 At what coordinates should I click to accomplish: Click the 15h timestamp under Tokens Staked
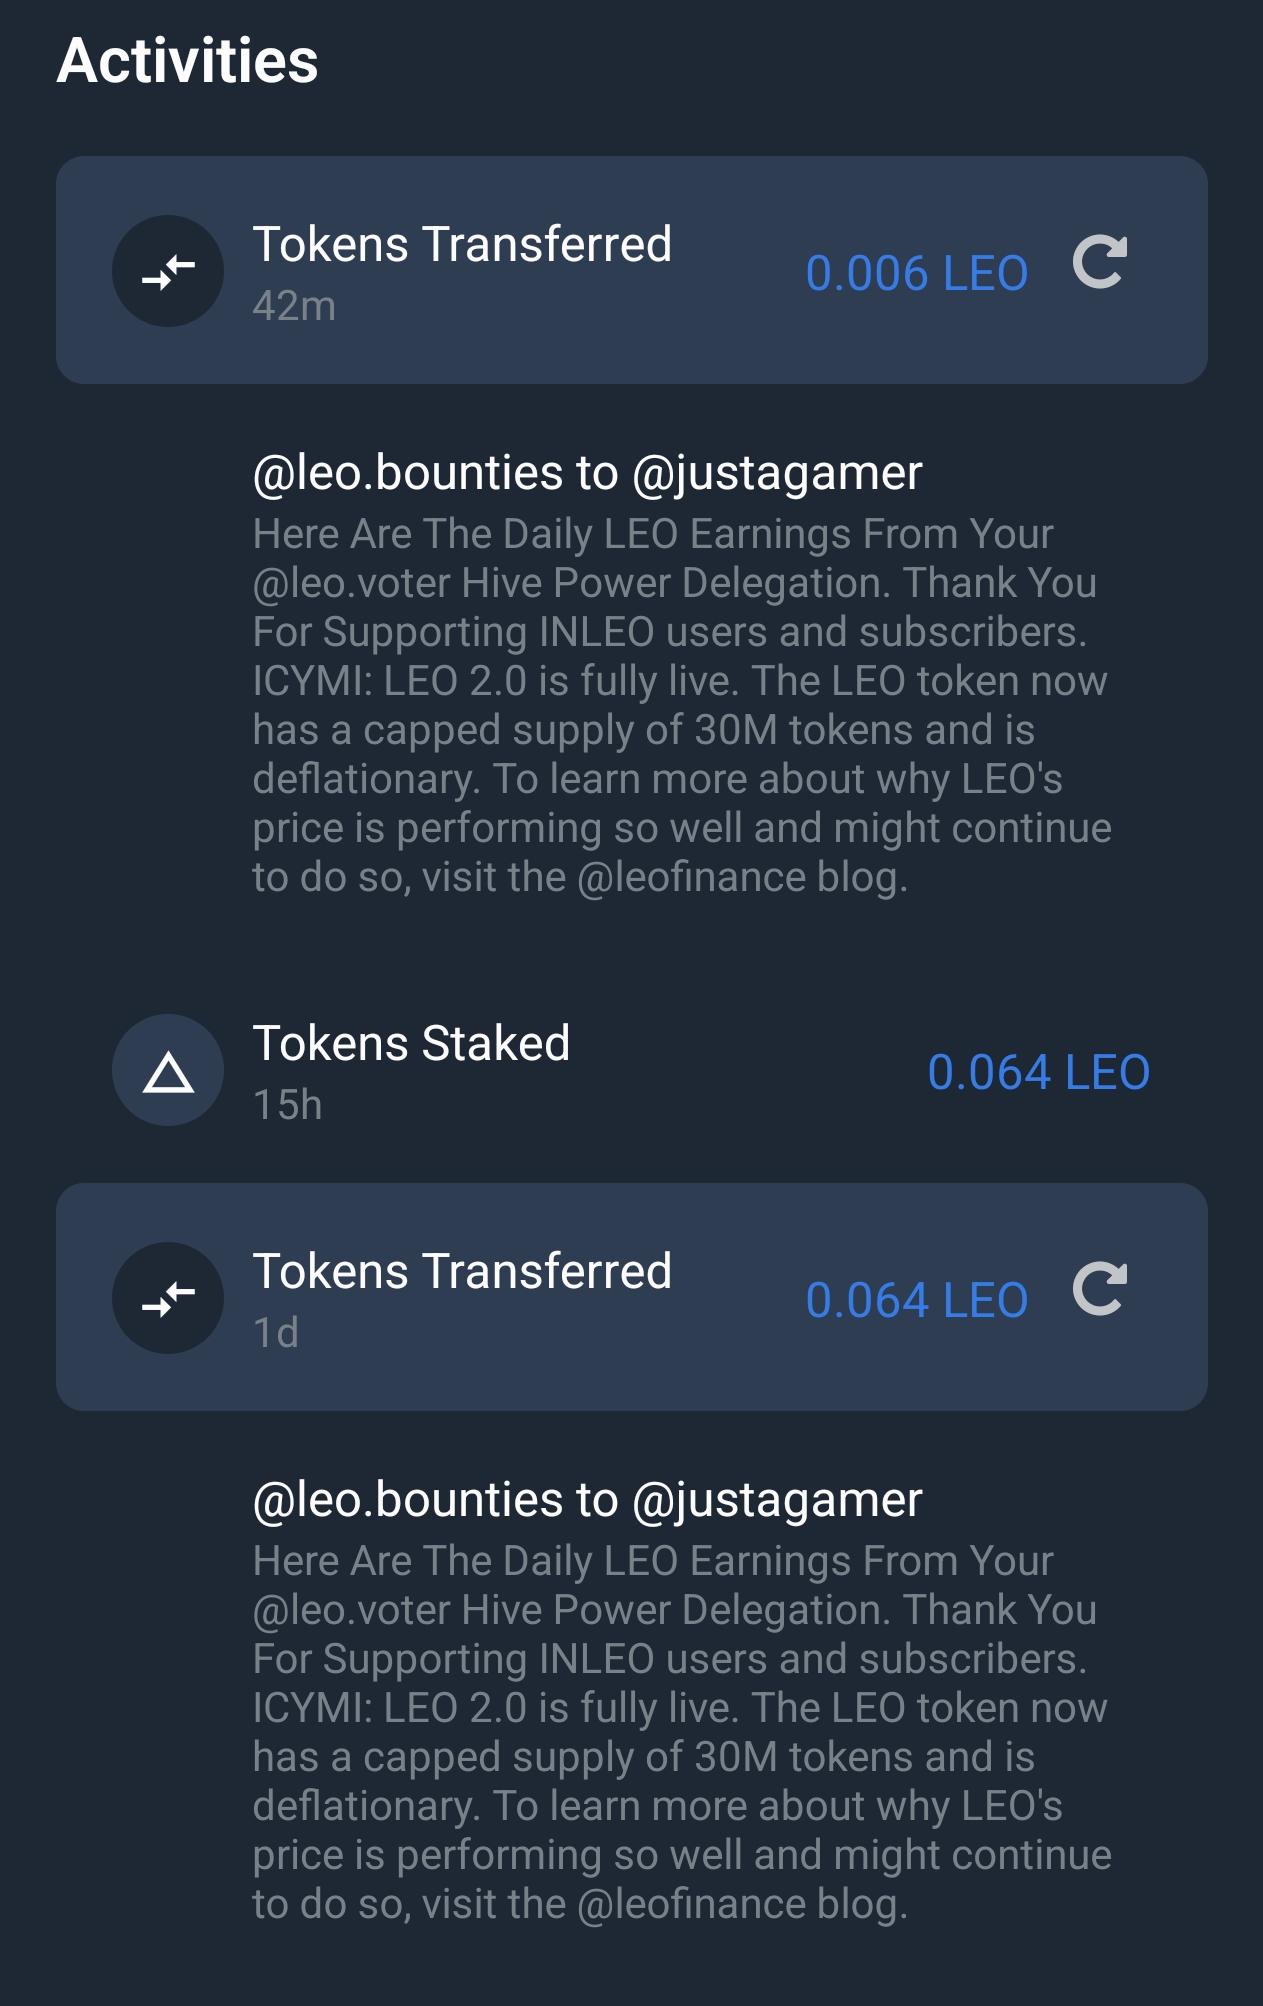pyautogui.click(x=287, y=1105)
